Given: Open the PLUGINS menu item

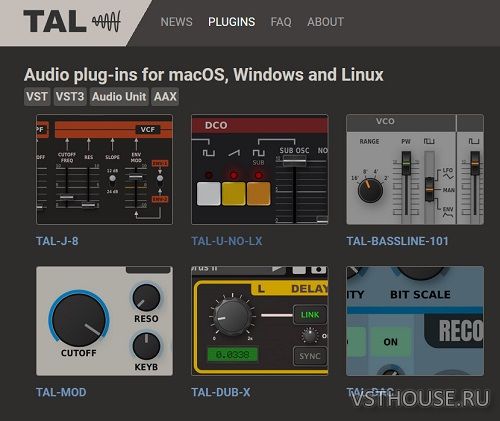Looking at the screenshot, I should (232, 22).
